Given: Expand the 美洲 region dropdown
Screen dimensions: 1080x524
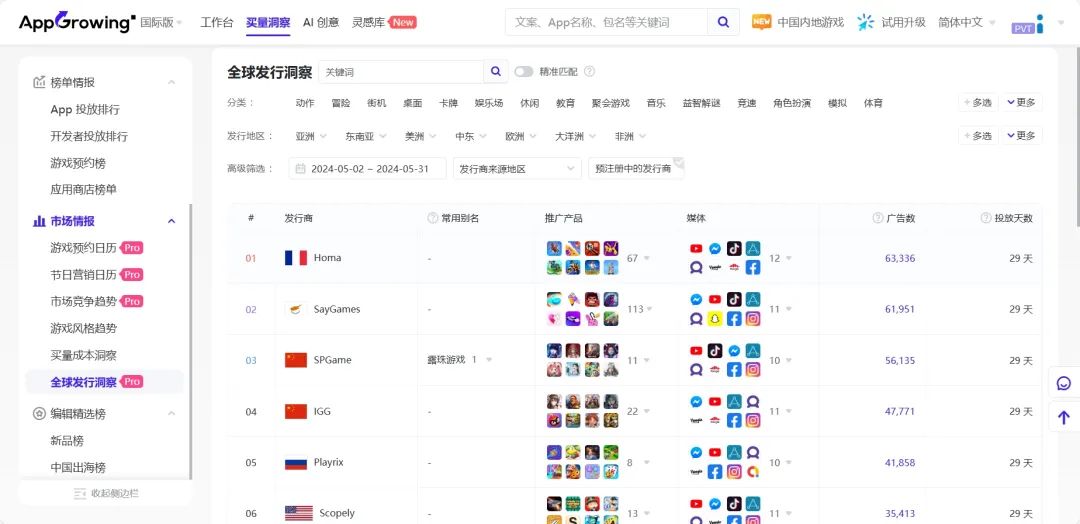Looking at the screenshot, I should click(421, 136).
